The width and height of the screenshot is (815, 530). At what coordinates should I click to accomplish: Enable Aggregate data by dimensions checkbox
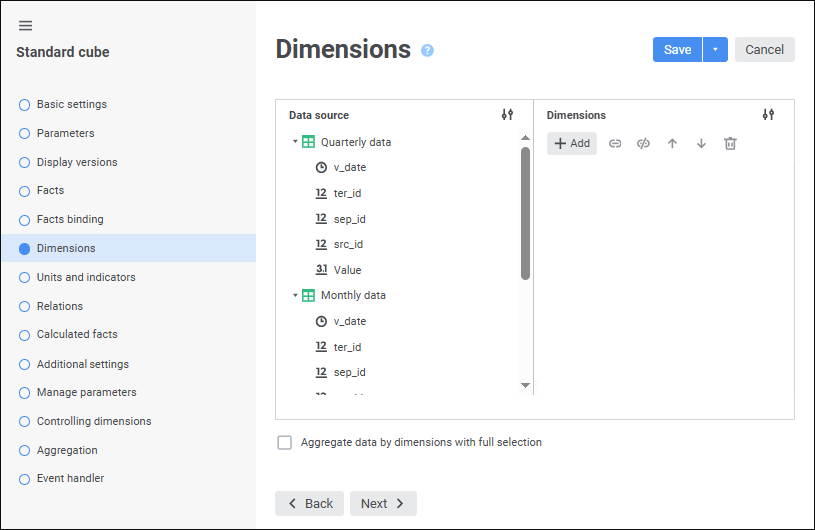285,443
